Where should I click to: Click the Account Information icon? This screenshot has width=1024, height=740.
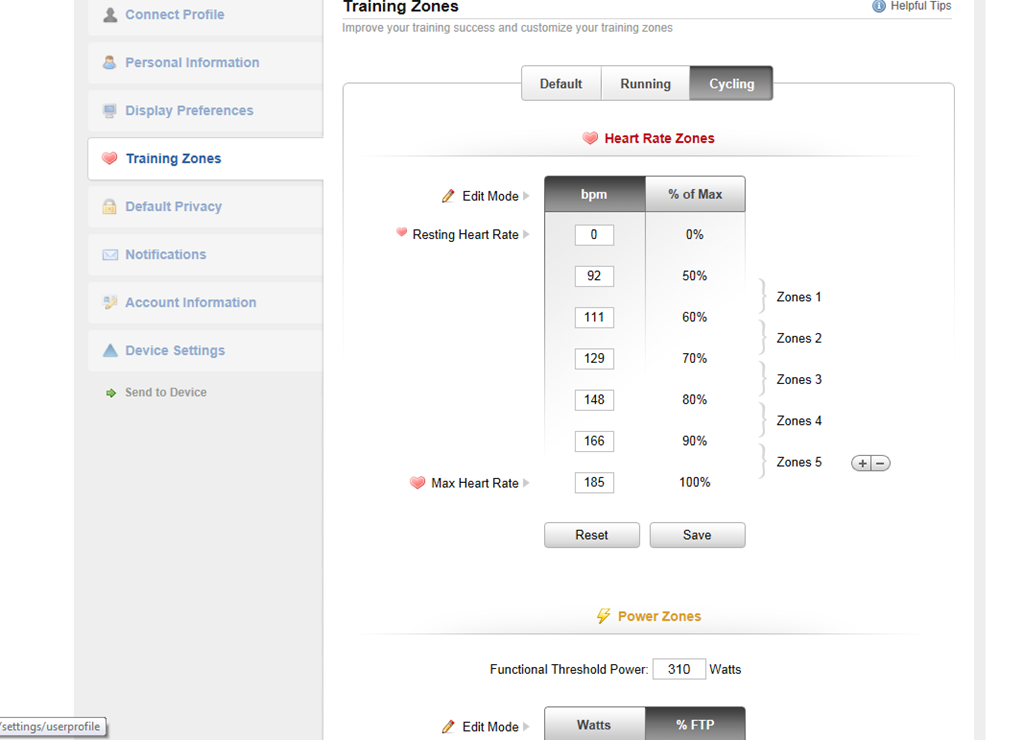[x=110, y=302]
